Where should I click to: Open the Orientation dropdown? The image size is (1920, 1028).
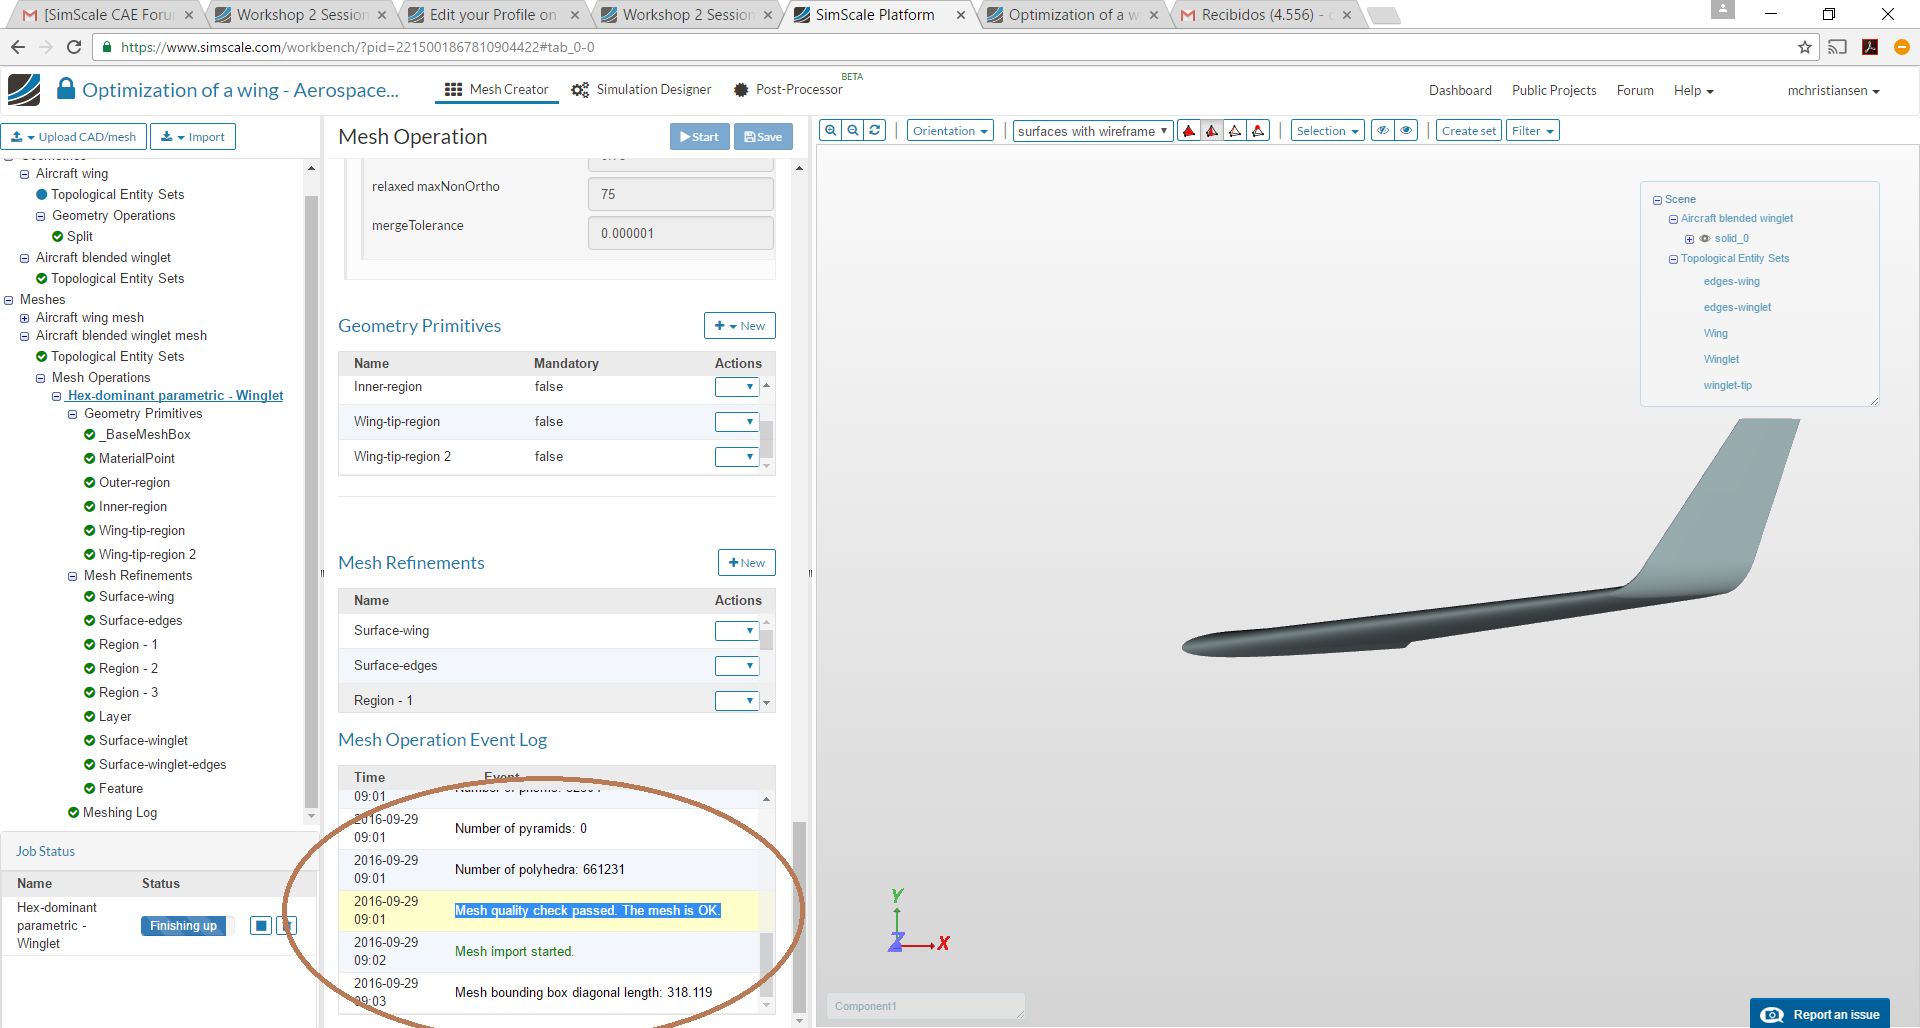point(950,131)
